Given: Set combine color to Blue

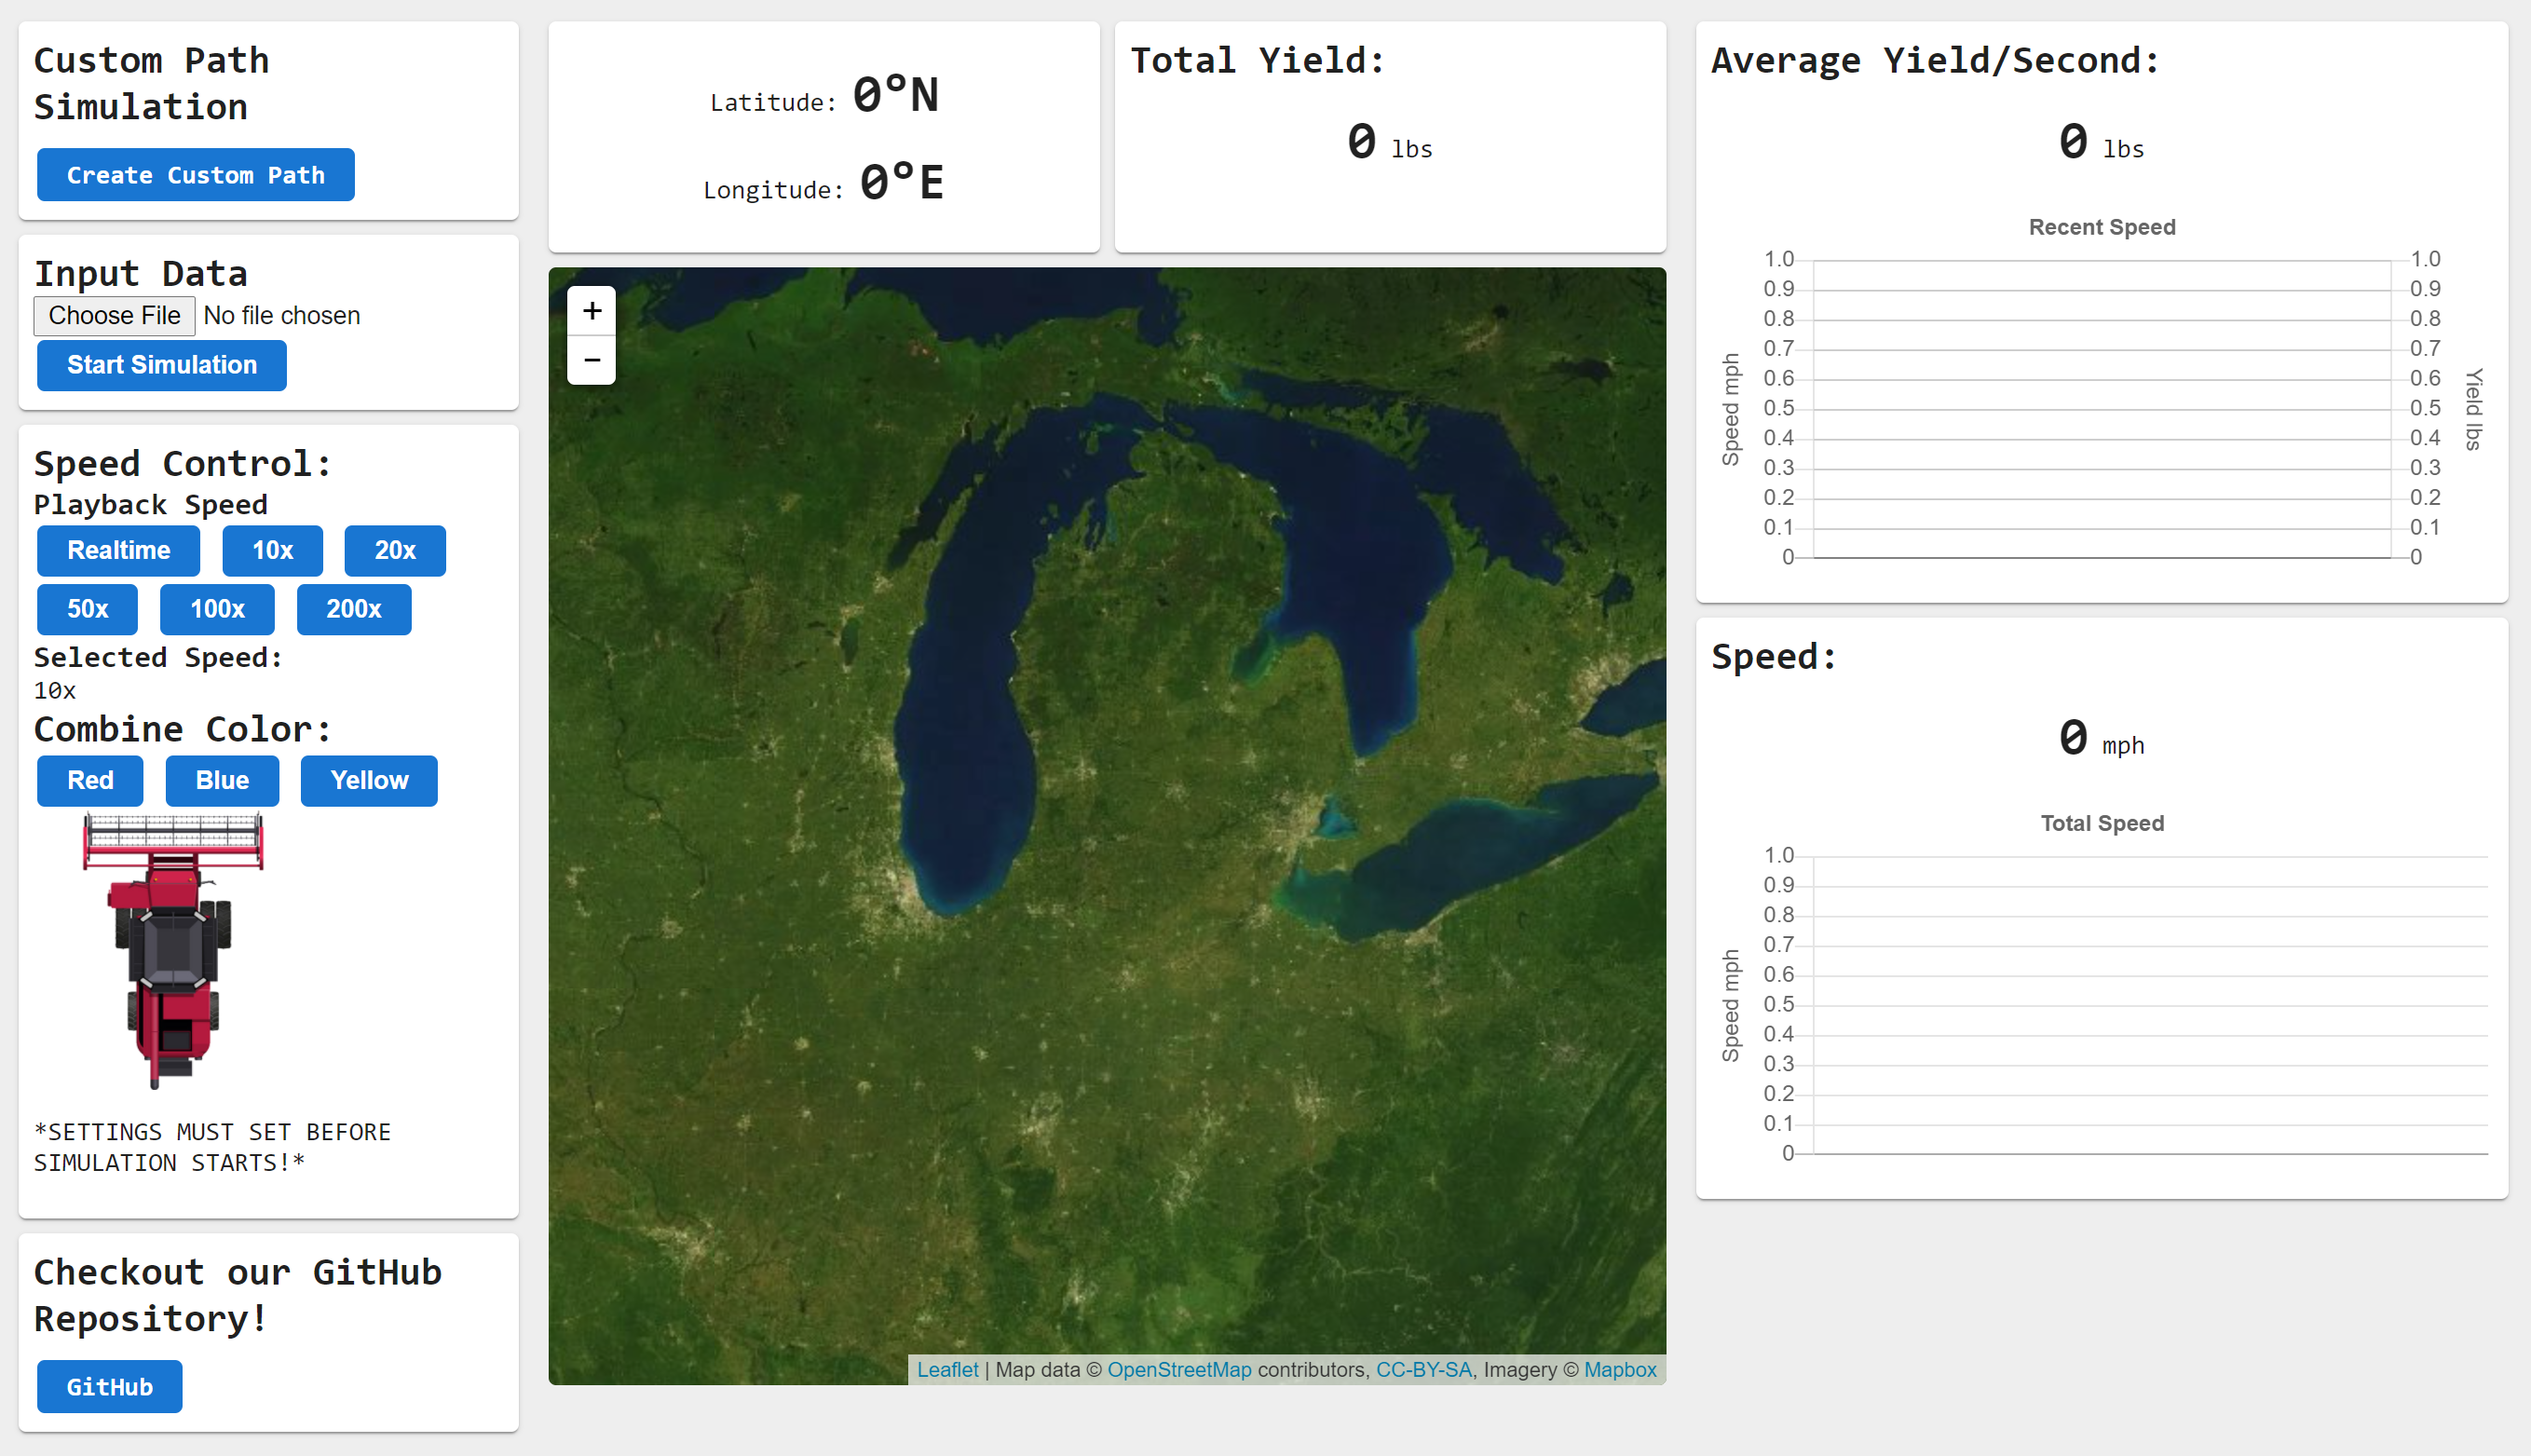Looking at the screenshot, I should (x=222, y=781).
